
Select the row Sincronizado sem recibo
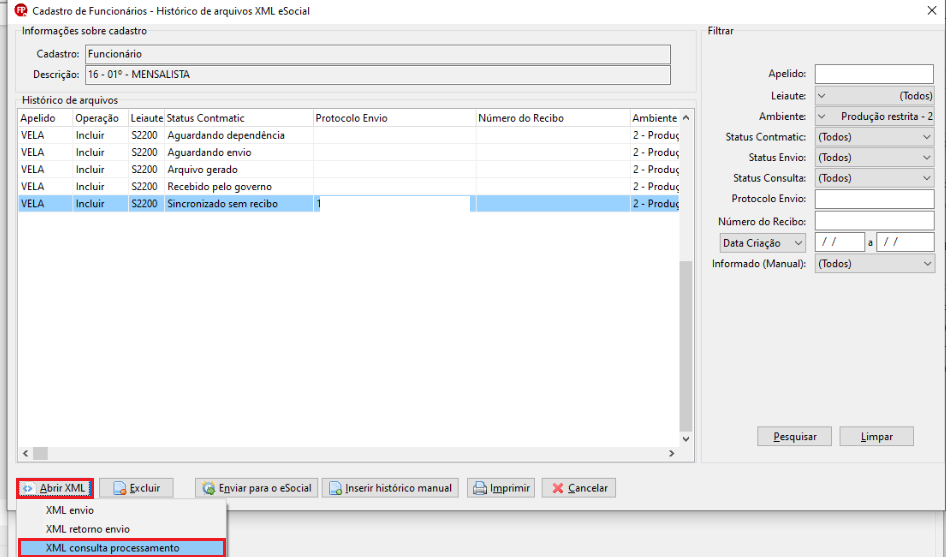pos(349,204)
